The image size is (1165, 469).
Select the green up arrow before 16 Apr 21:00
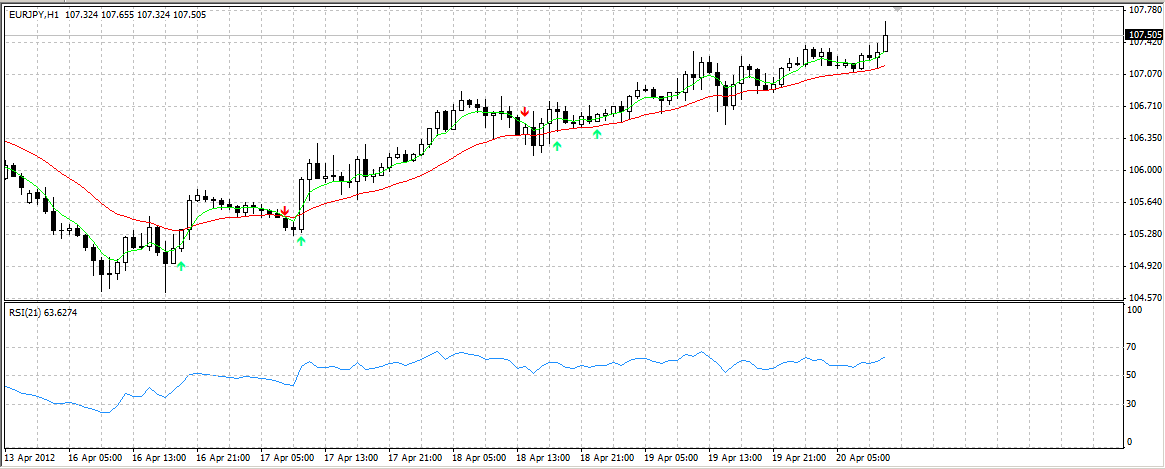(181, 265)
